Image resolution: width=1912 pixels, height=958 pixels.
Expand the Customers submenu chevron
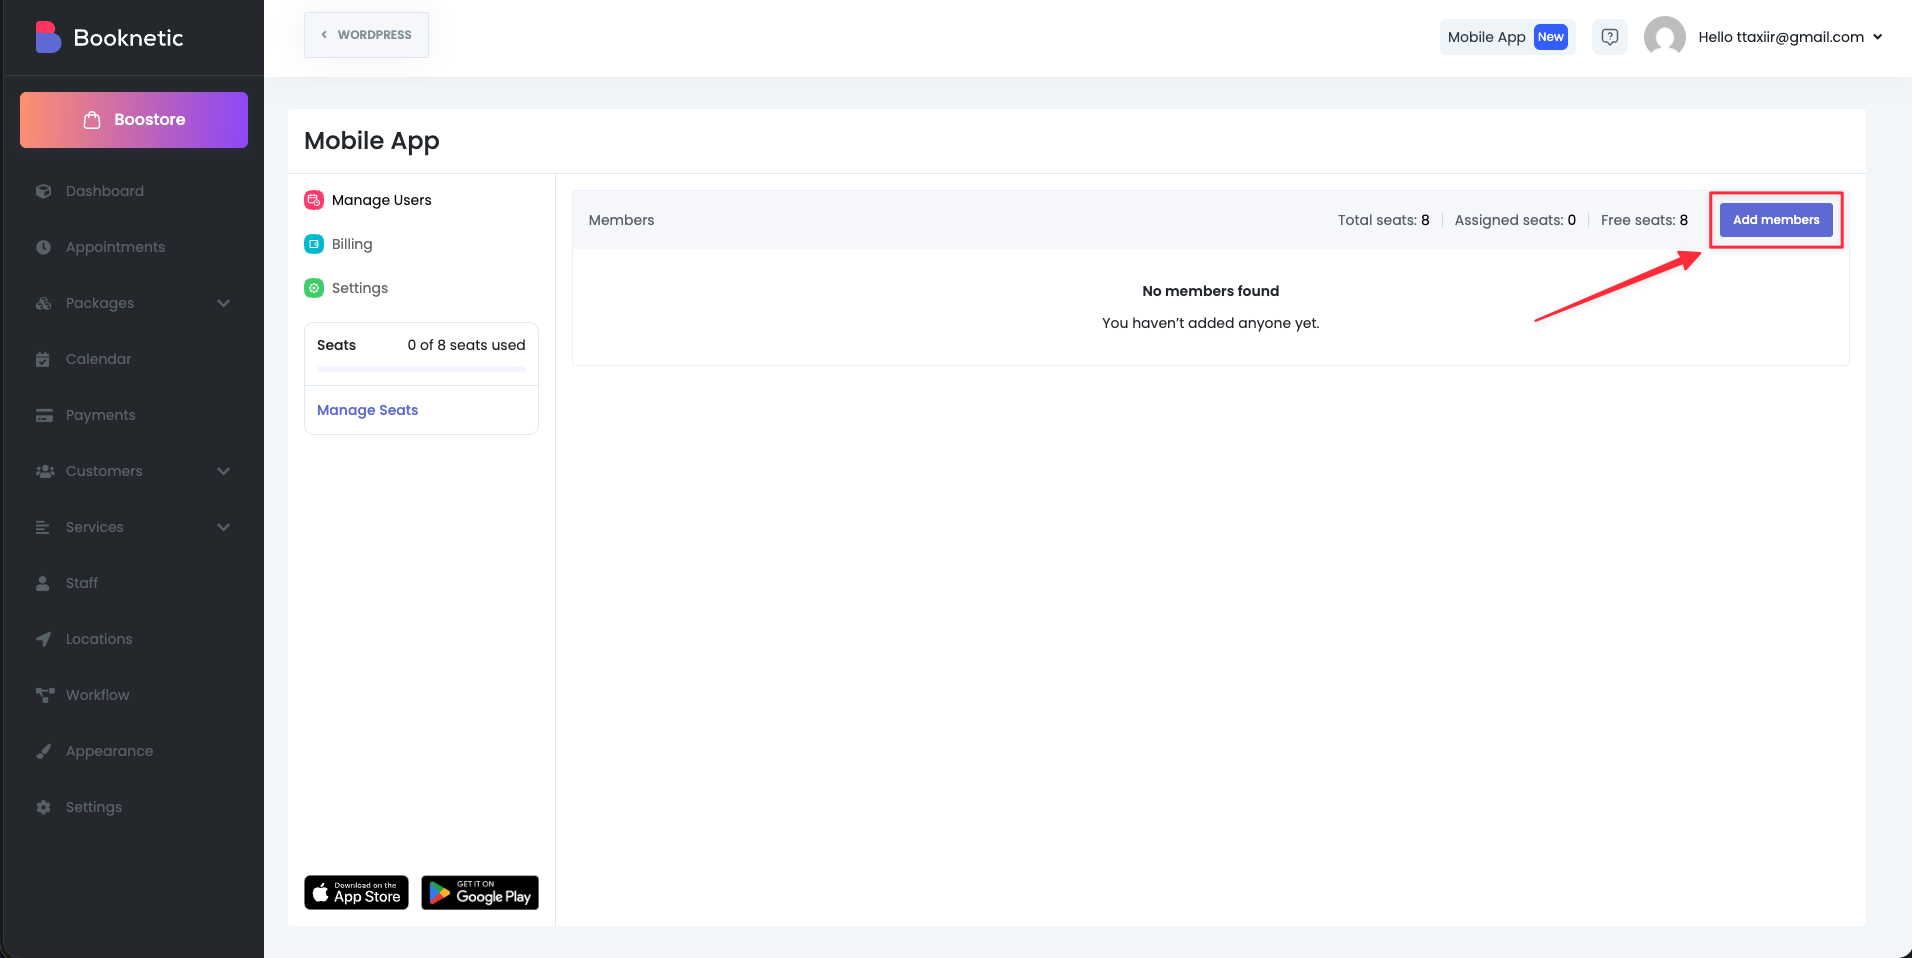223,471
